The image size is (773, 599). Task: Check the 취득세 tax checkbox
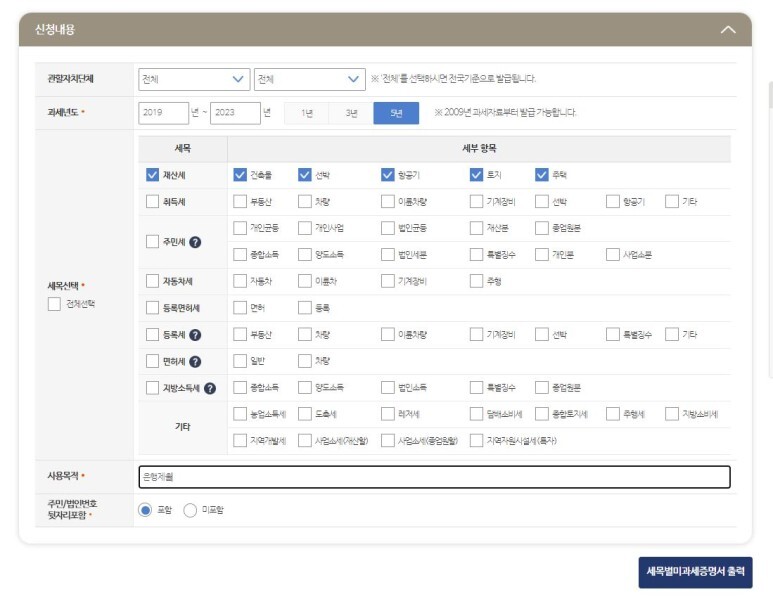152,202
